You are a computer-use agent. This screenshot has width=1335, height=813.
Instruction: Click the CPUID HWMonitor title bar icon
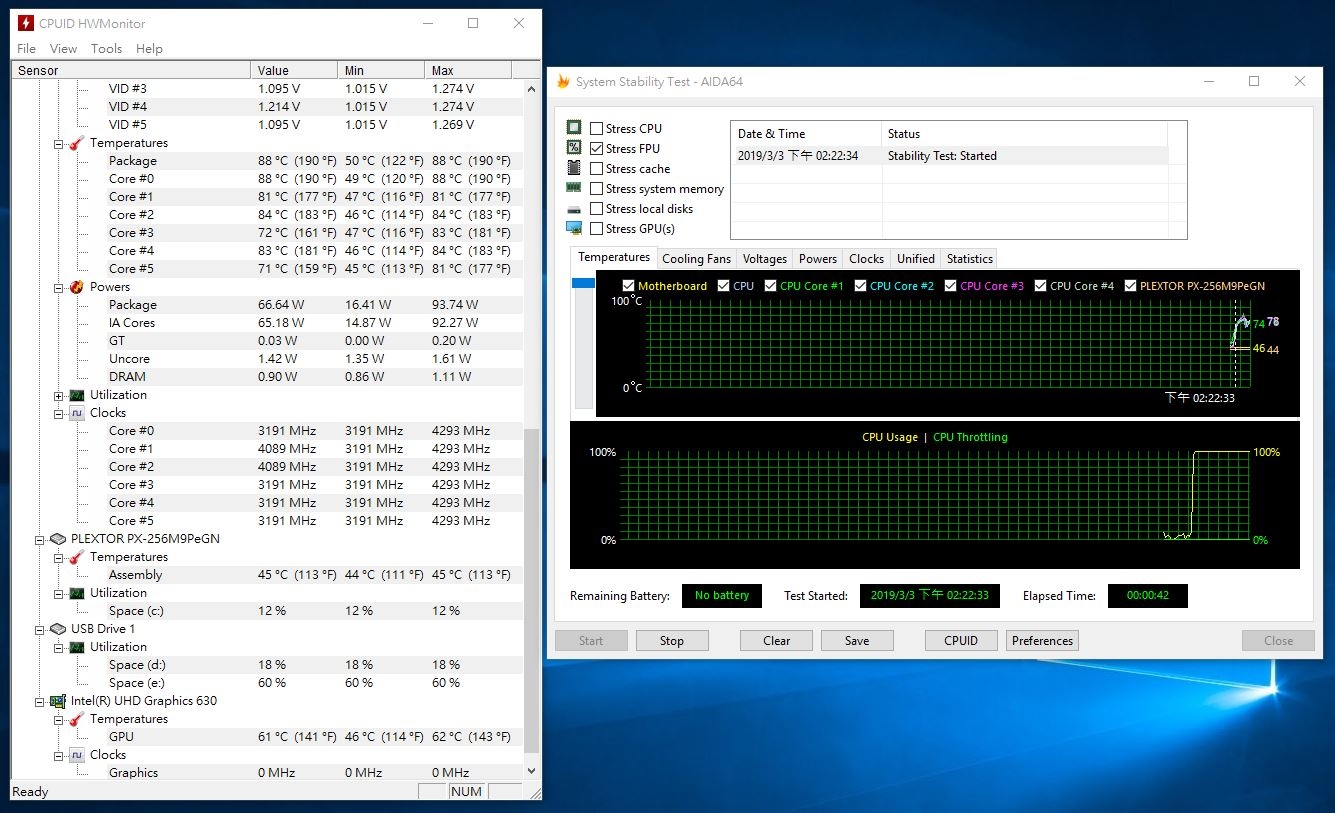tap(26, 23)
